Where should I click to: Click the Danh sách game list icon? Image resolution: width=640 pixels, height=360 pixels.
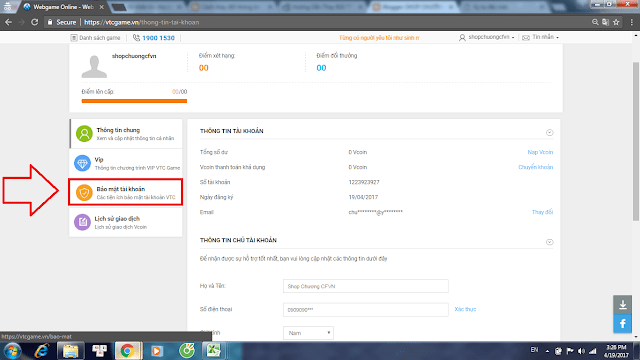[74, 38]
